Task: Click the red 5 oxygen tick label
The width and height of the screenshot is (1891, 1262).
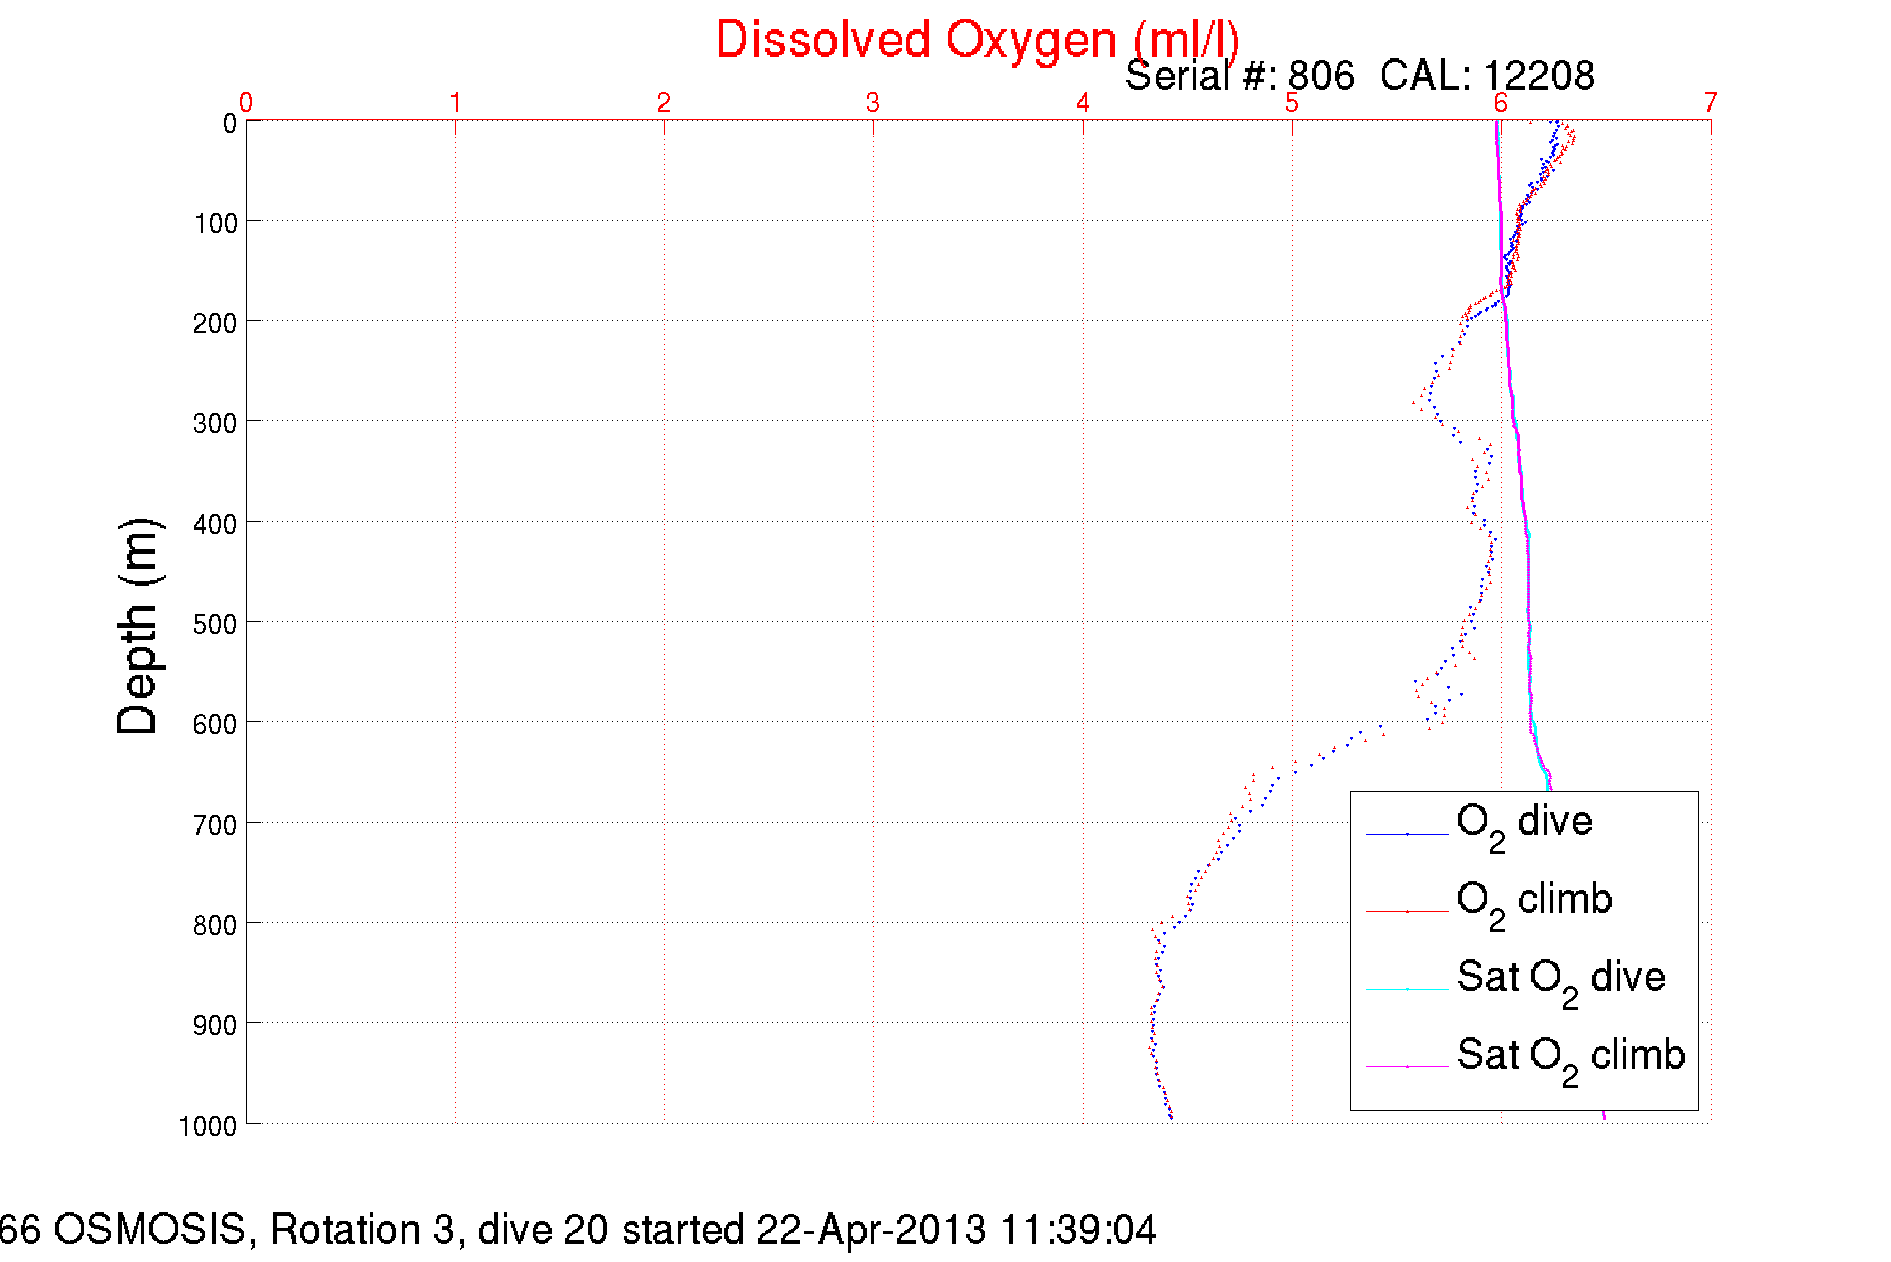Action: click(x=1292, y=102)
